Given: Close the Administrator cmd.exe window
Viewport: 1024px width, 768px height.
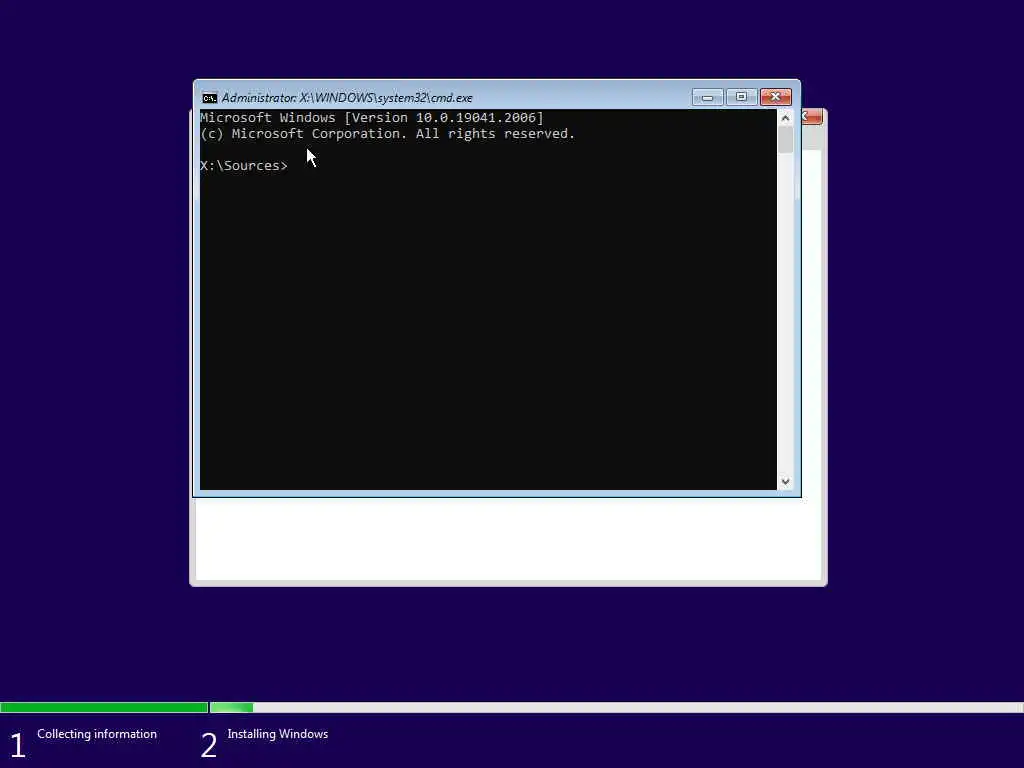Looking at the screenshot, I should 775,97.
